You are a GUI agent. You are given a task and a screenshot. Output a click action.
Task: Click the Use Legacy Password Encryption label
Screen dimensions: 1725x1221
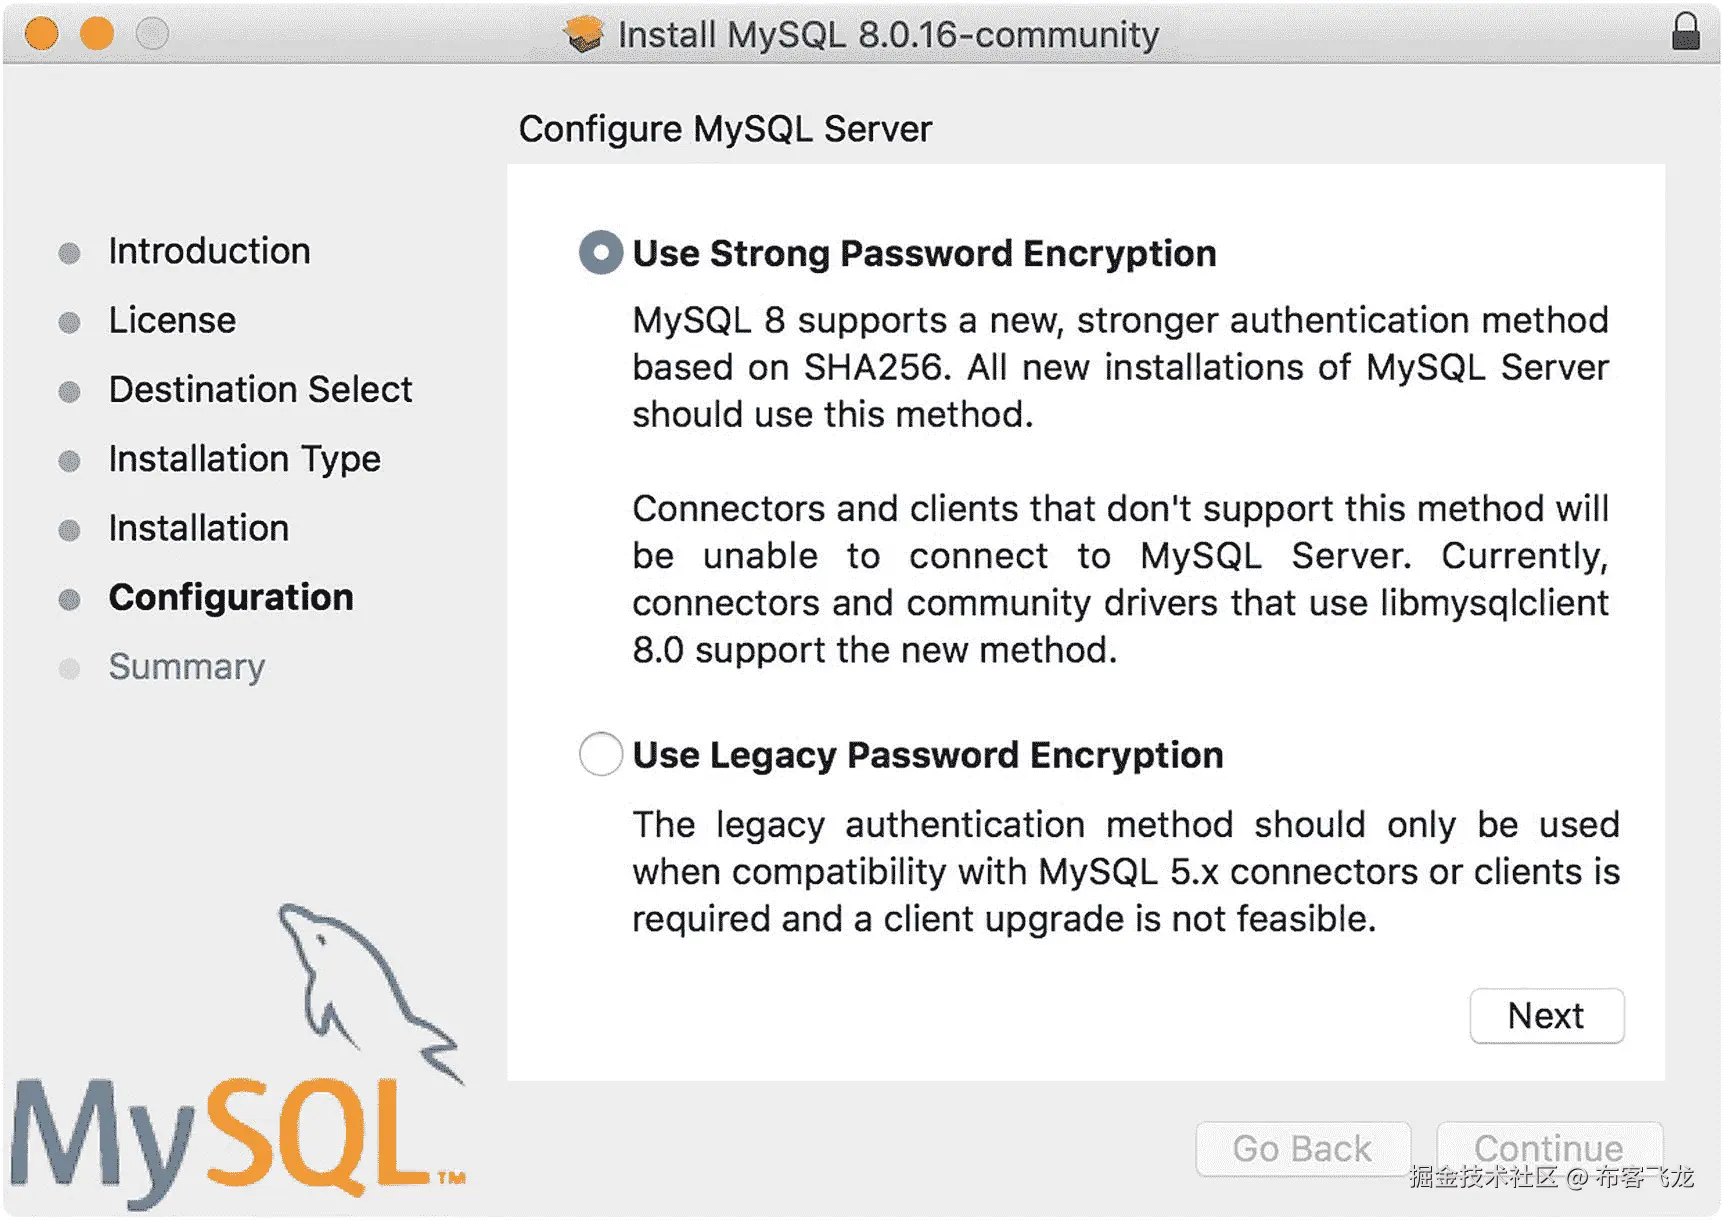point(927,755)
